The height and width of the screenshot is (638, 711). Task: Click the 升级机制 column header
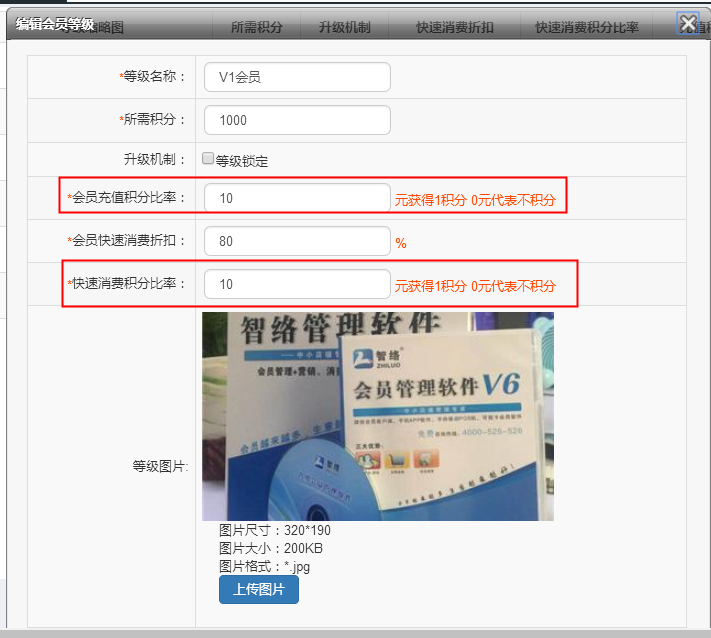[x=345, y=27]
